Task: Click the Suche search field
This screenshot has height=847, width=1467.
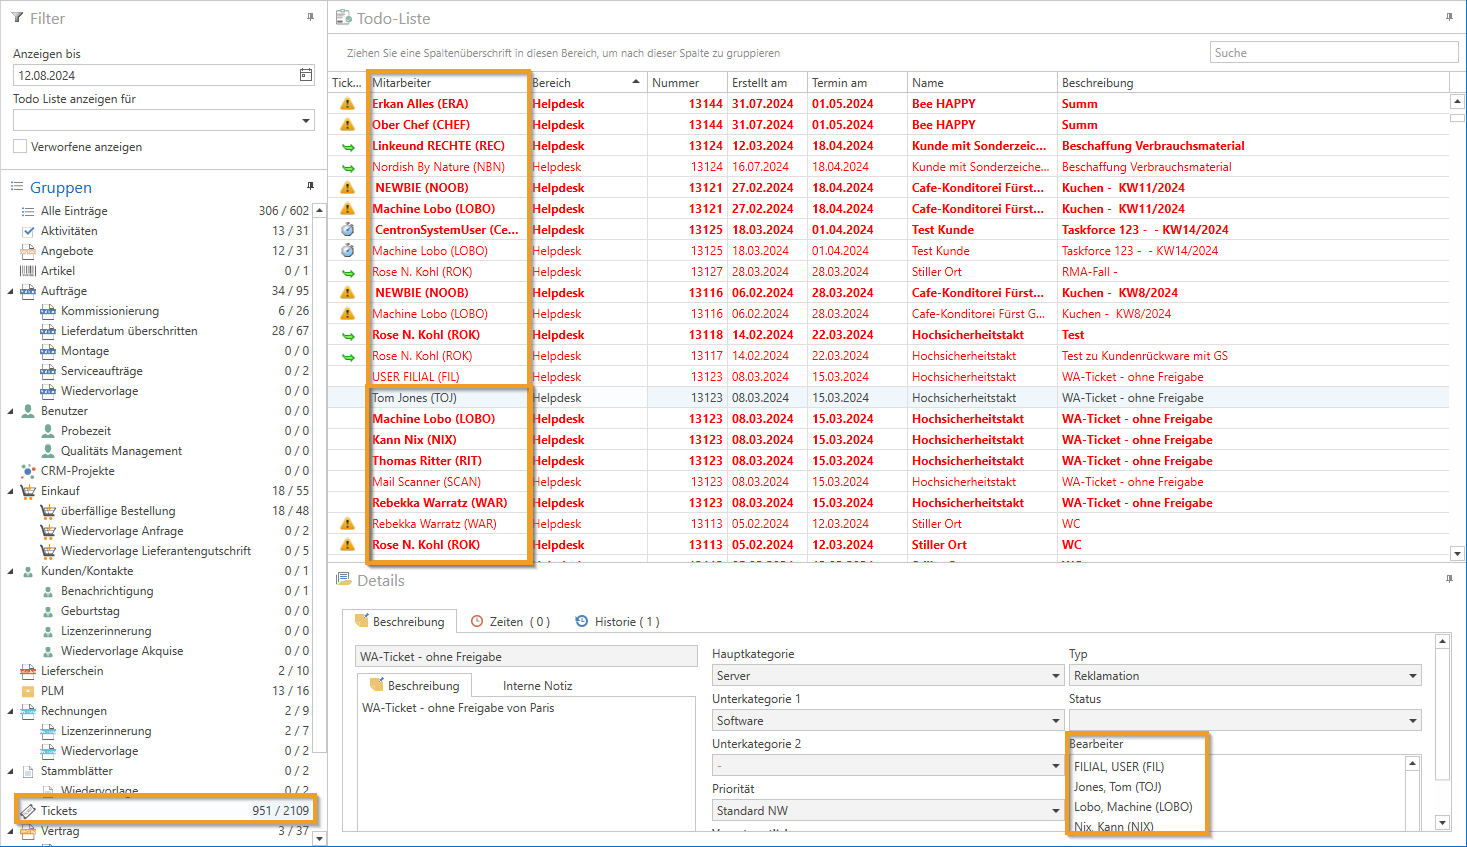Action: pos(1333,53)
